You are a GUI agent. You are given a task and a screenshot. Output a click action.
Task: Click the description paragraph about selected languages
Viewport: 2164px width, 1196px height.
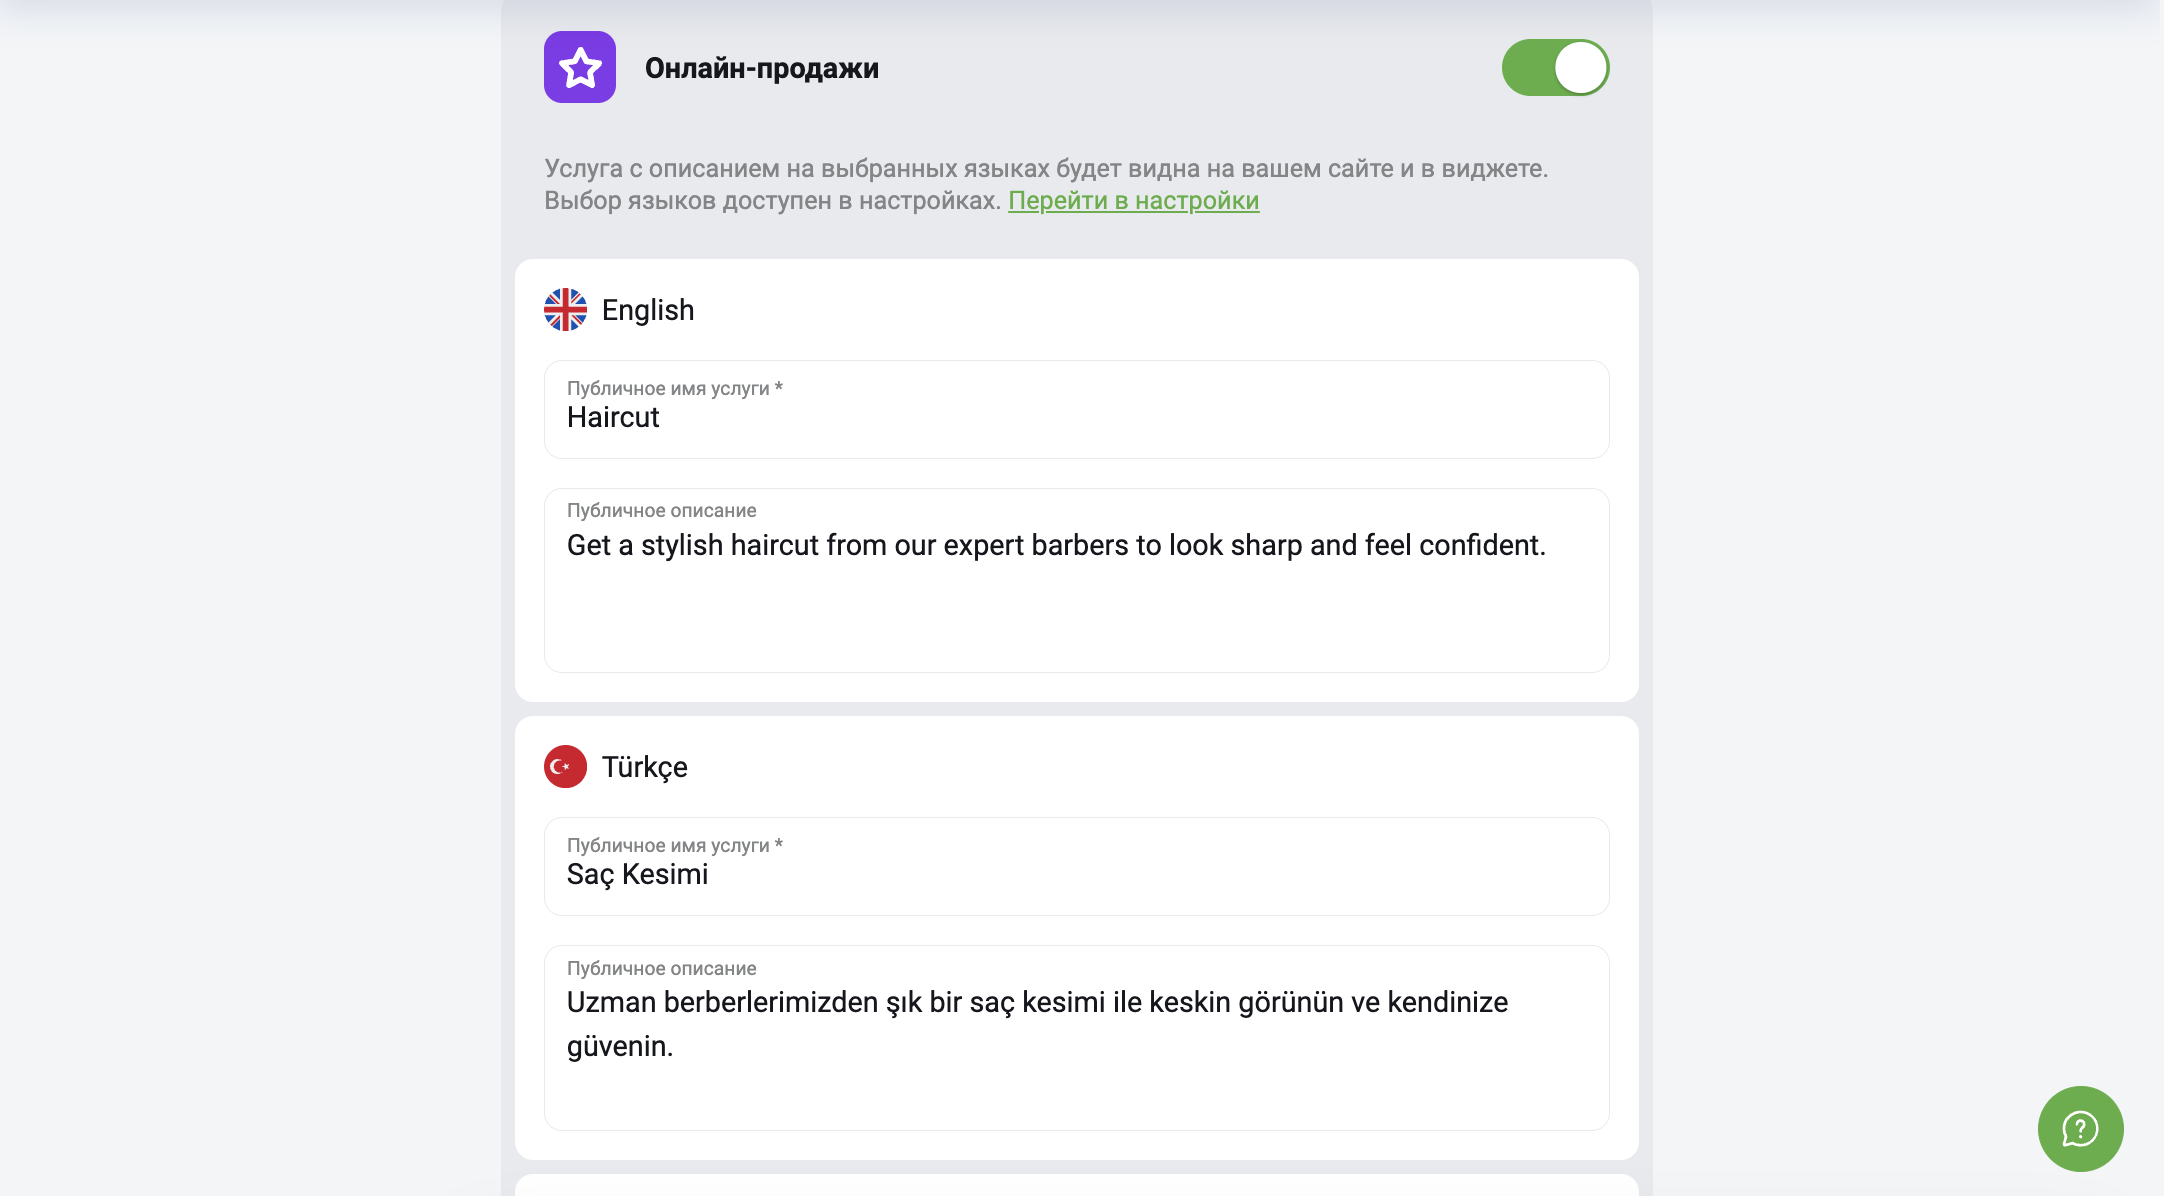[x=1046, y=184]
